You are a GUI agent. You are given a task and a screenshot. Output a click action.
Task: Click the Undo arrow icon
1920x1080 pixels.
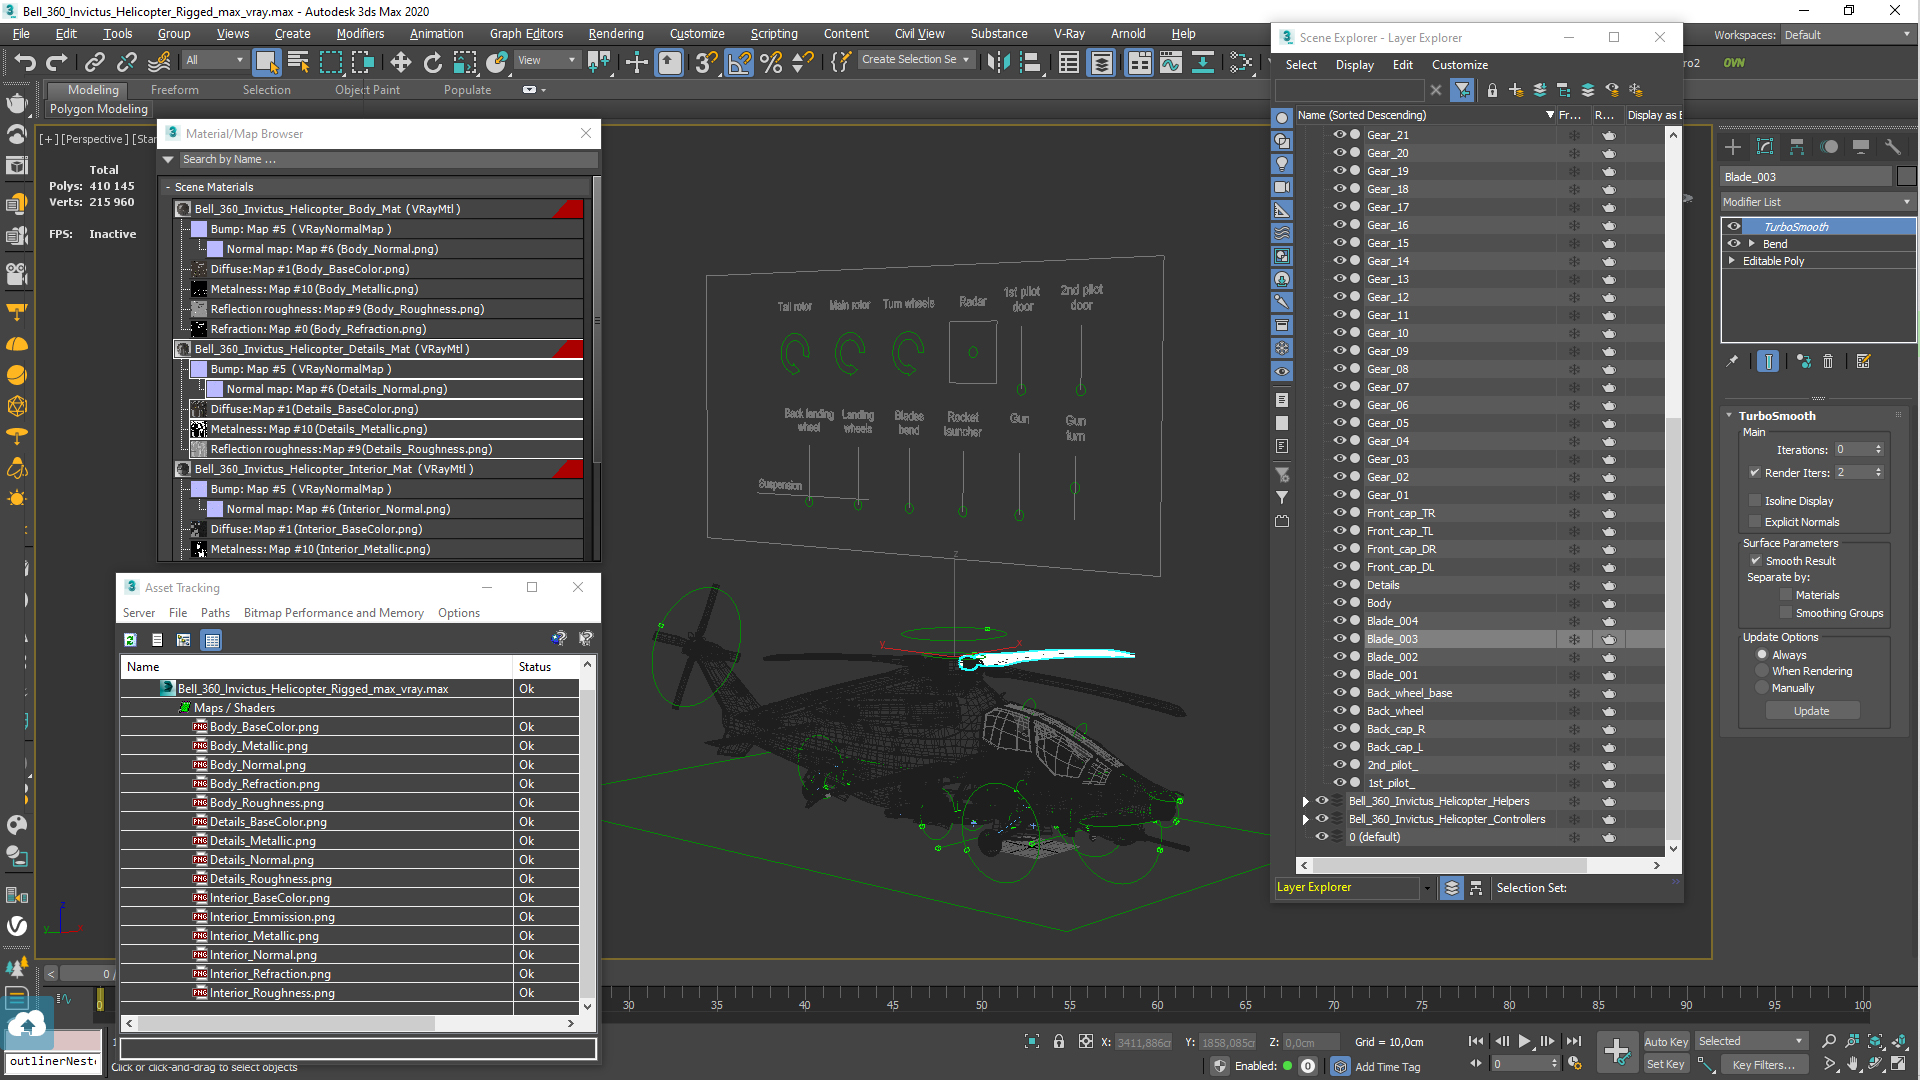[x=25, y=62]
